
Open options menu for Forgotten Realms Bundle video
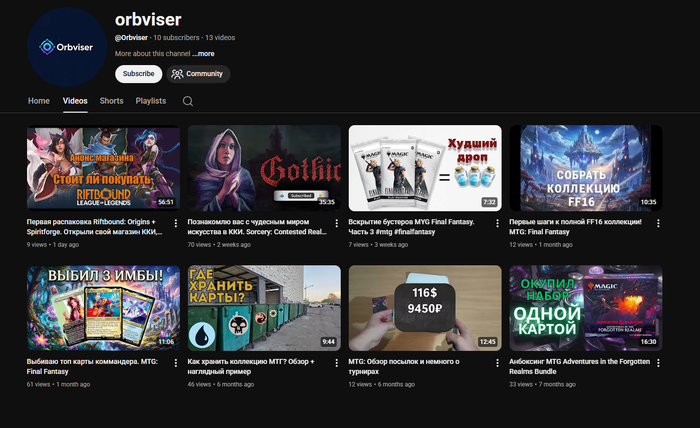[x=658, y=363]
